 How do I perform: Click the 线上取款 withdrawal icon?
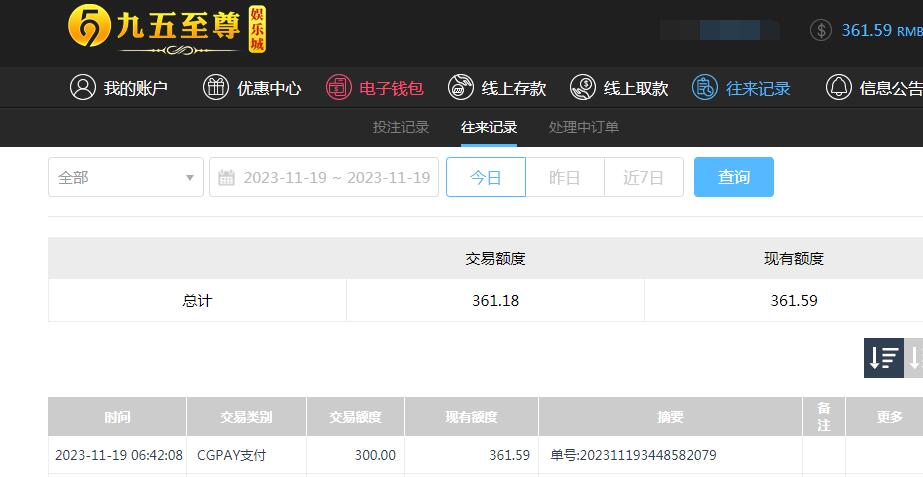click(583, 88)
